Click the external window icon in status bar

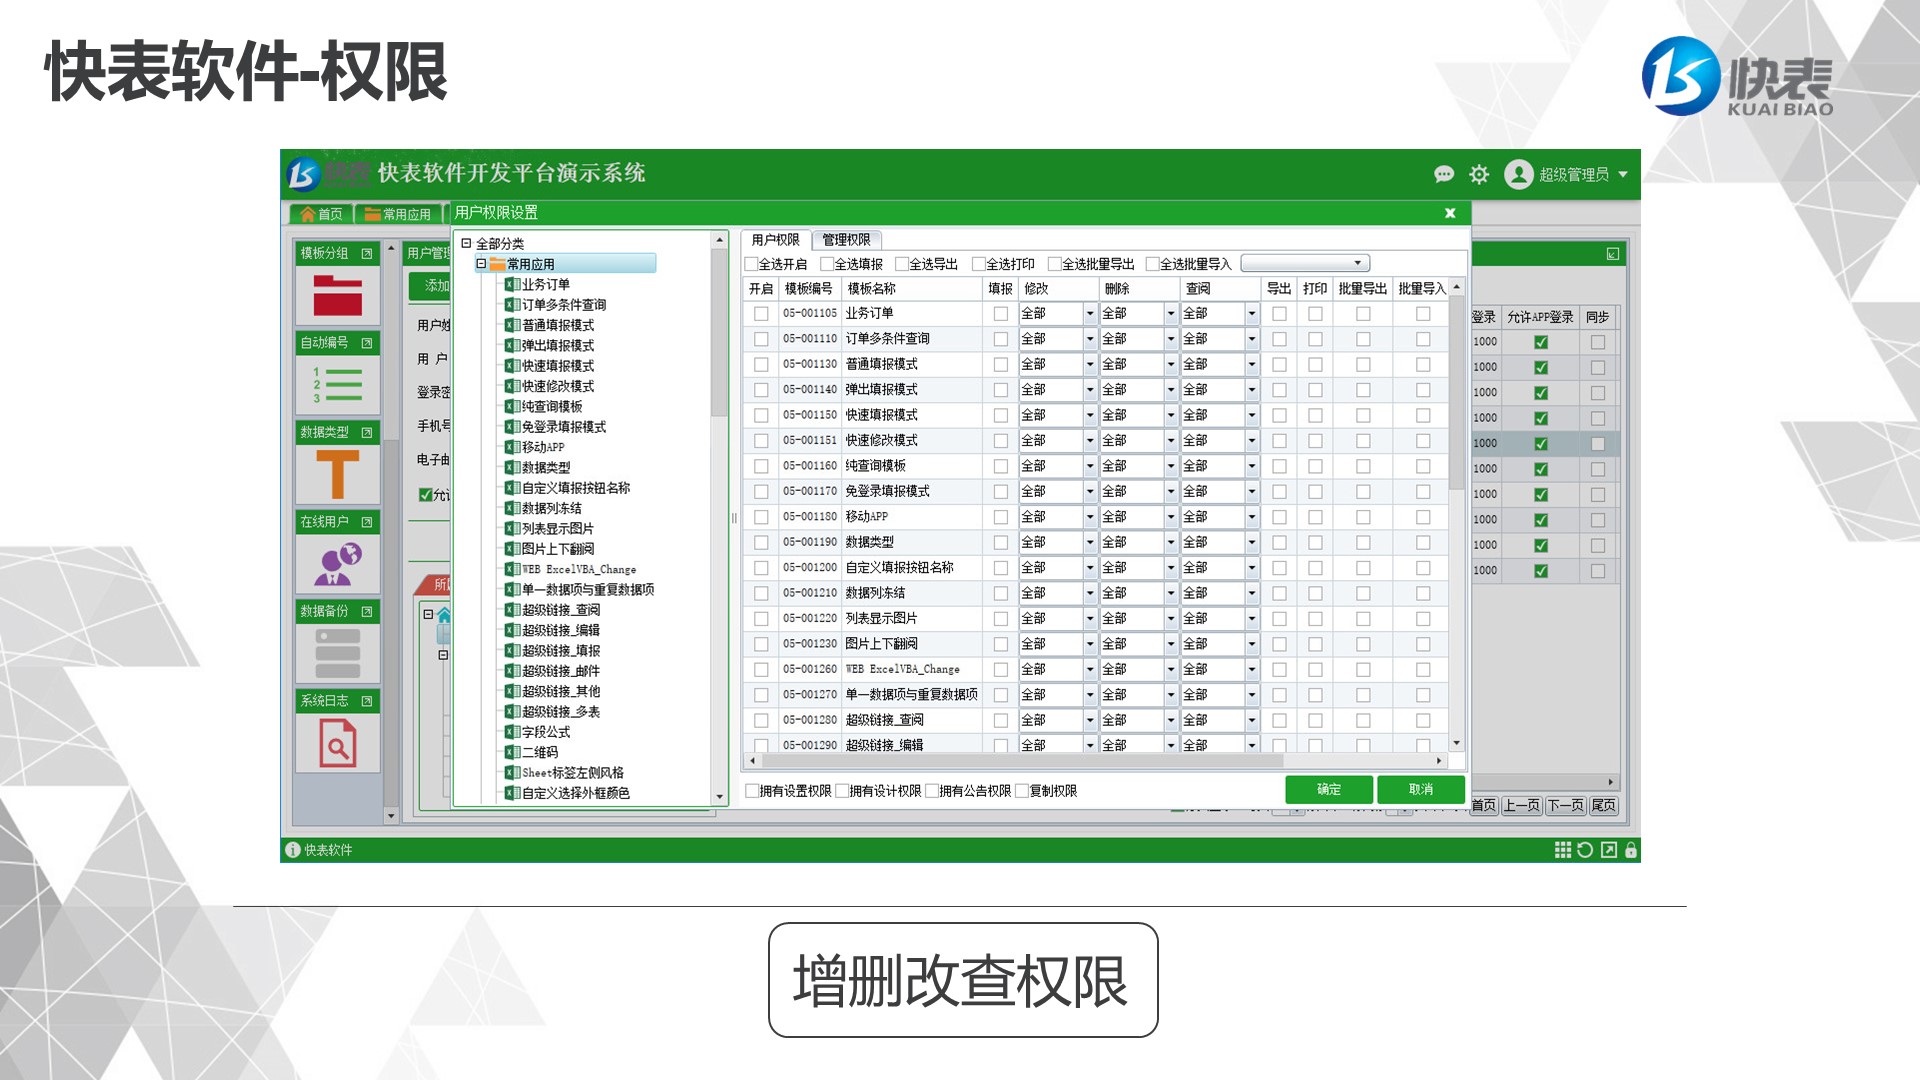1608,850
